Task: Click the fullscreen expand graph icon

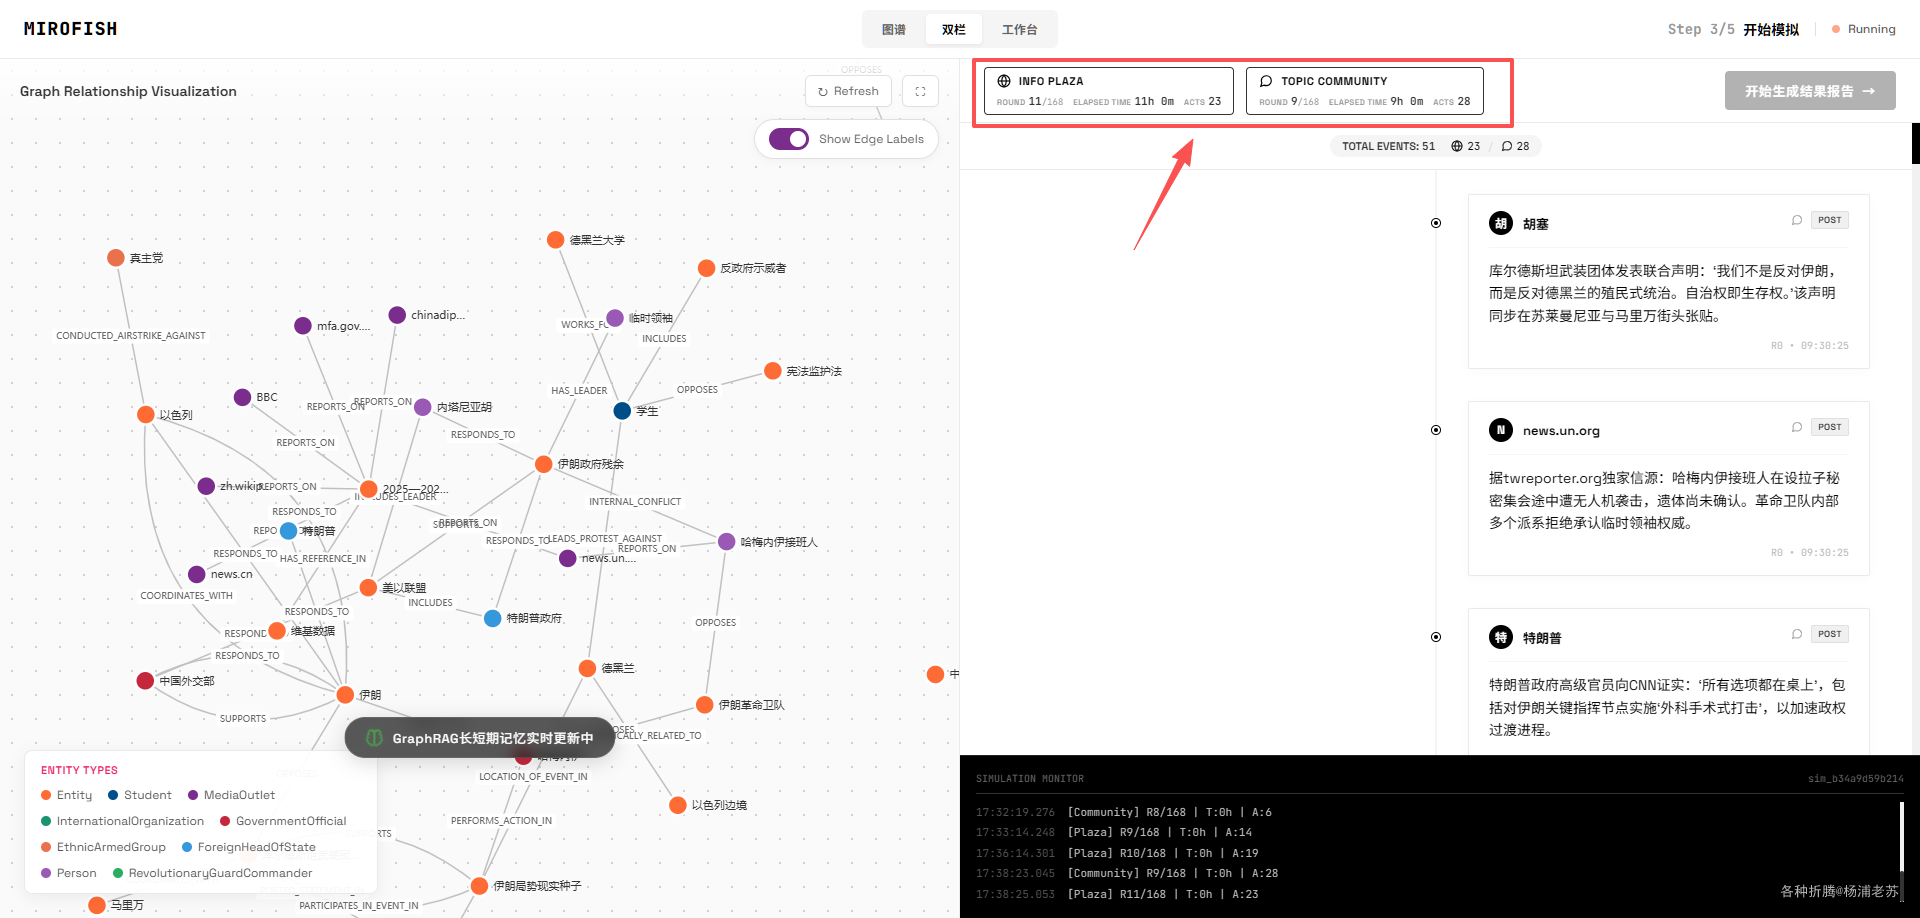Action: click(920, 91)
